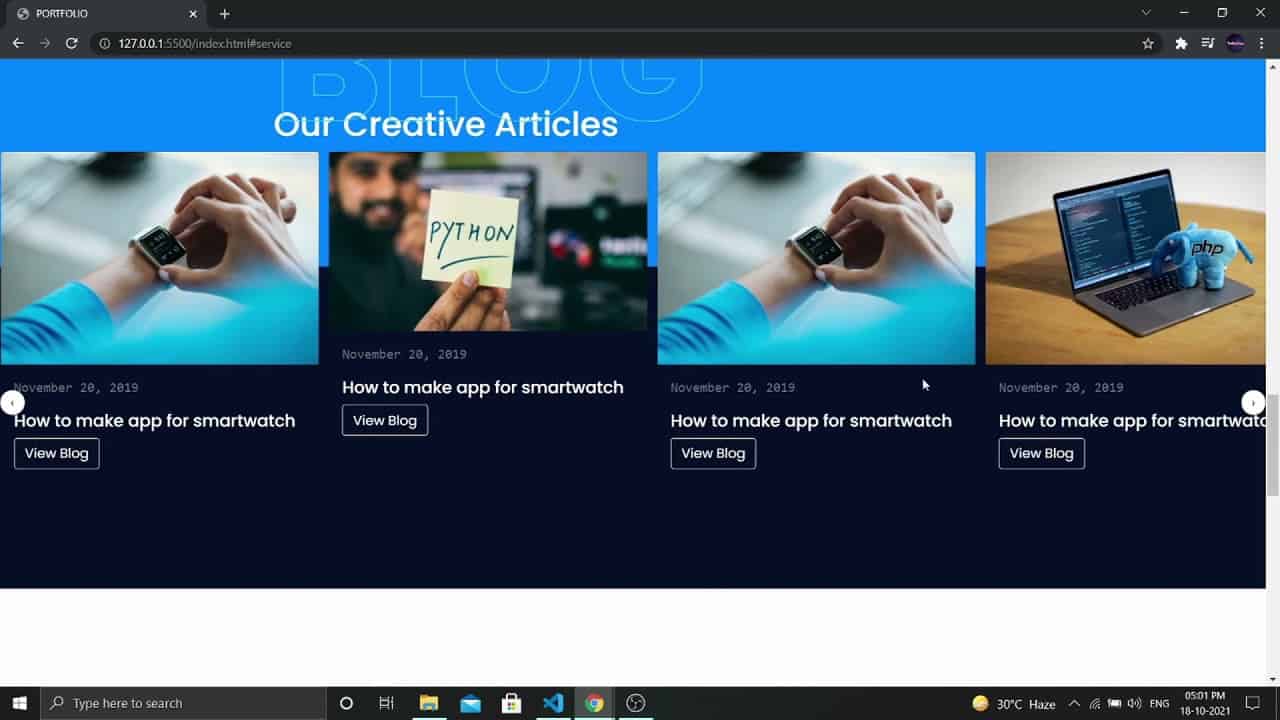
Task: Slide carousel to previous article
Action: coord(12,402)
